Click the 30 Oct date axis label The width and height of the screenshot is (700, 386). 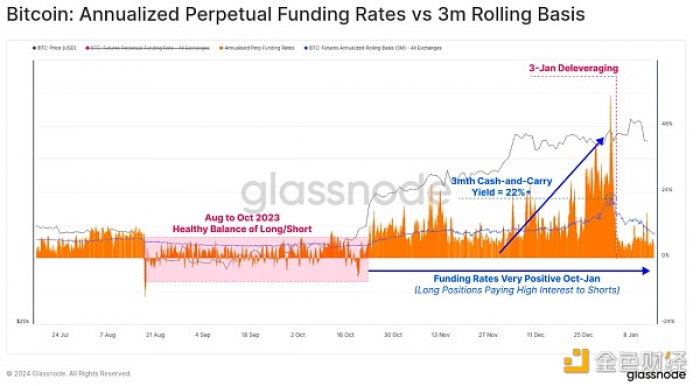pos(393,335)
